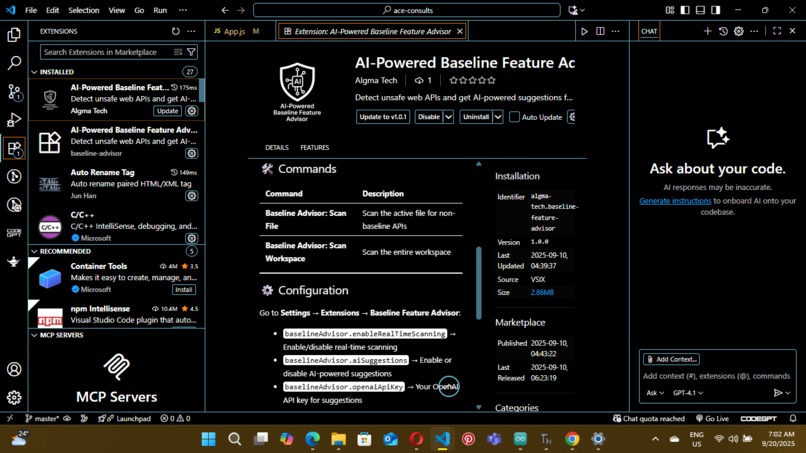The image size is (806, 453).
Task: Open the CodeGPT activity bar icon
Action: click(14, 233)
